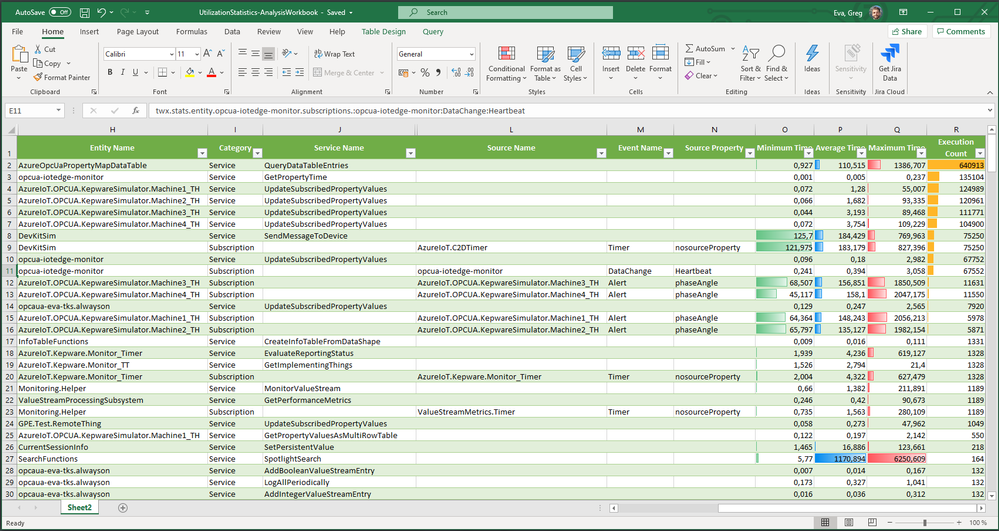Select the column H header
The image size is (999, 531).
pyautogui.click(x=112, y=129)
